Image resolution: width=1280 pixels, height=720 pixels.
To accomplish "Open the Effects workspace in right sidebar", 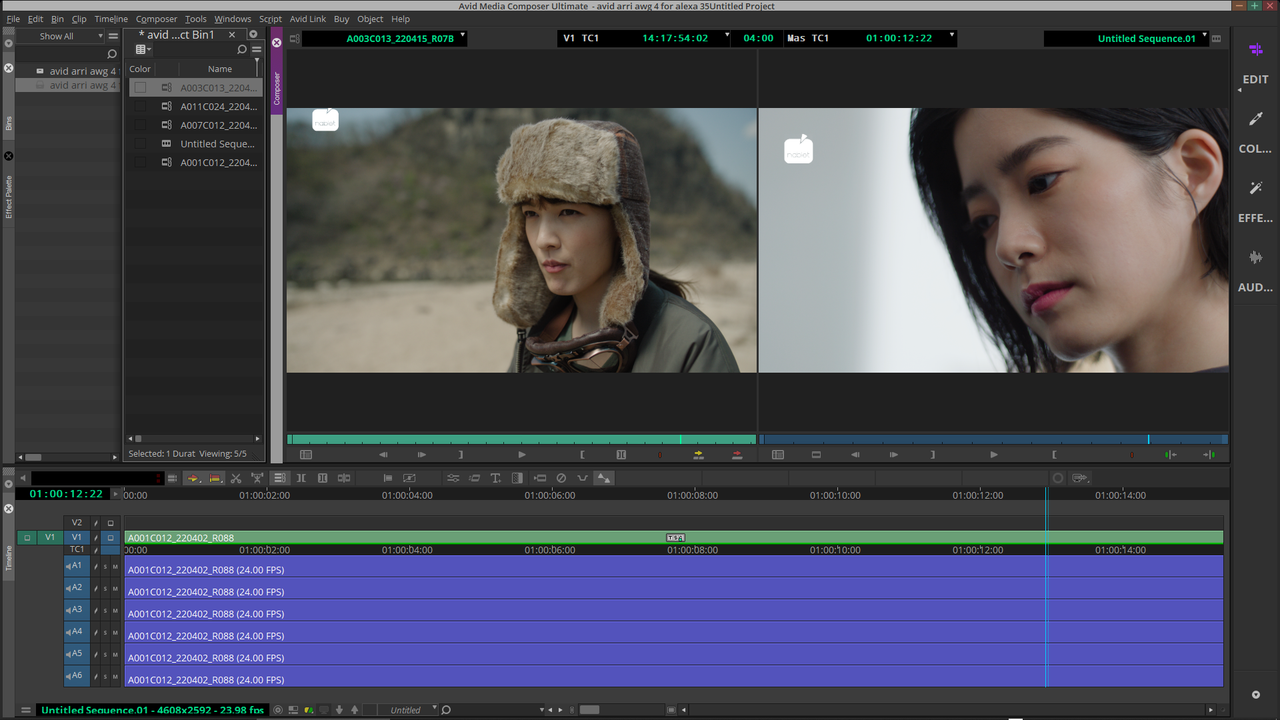I will [1255, 201].
